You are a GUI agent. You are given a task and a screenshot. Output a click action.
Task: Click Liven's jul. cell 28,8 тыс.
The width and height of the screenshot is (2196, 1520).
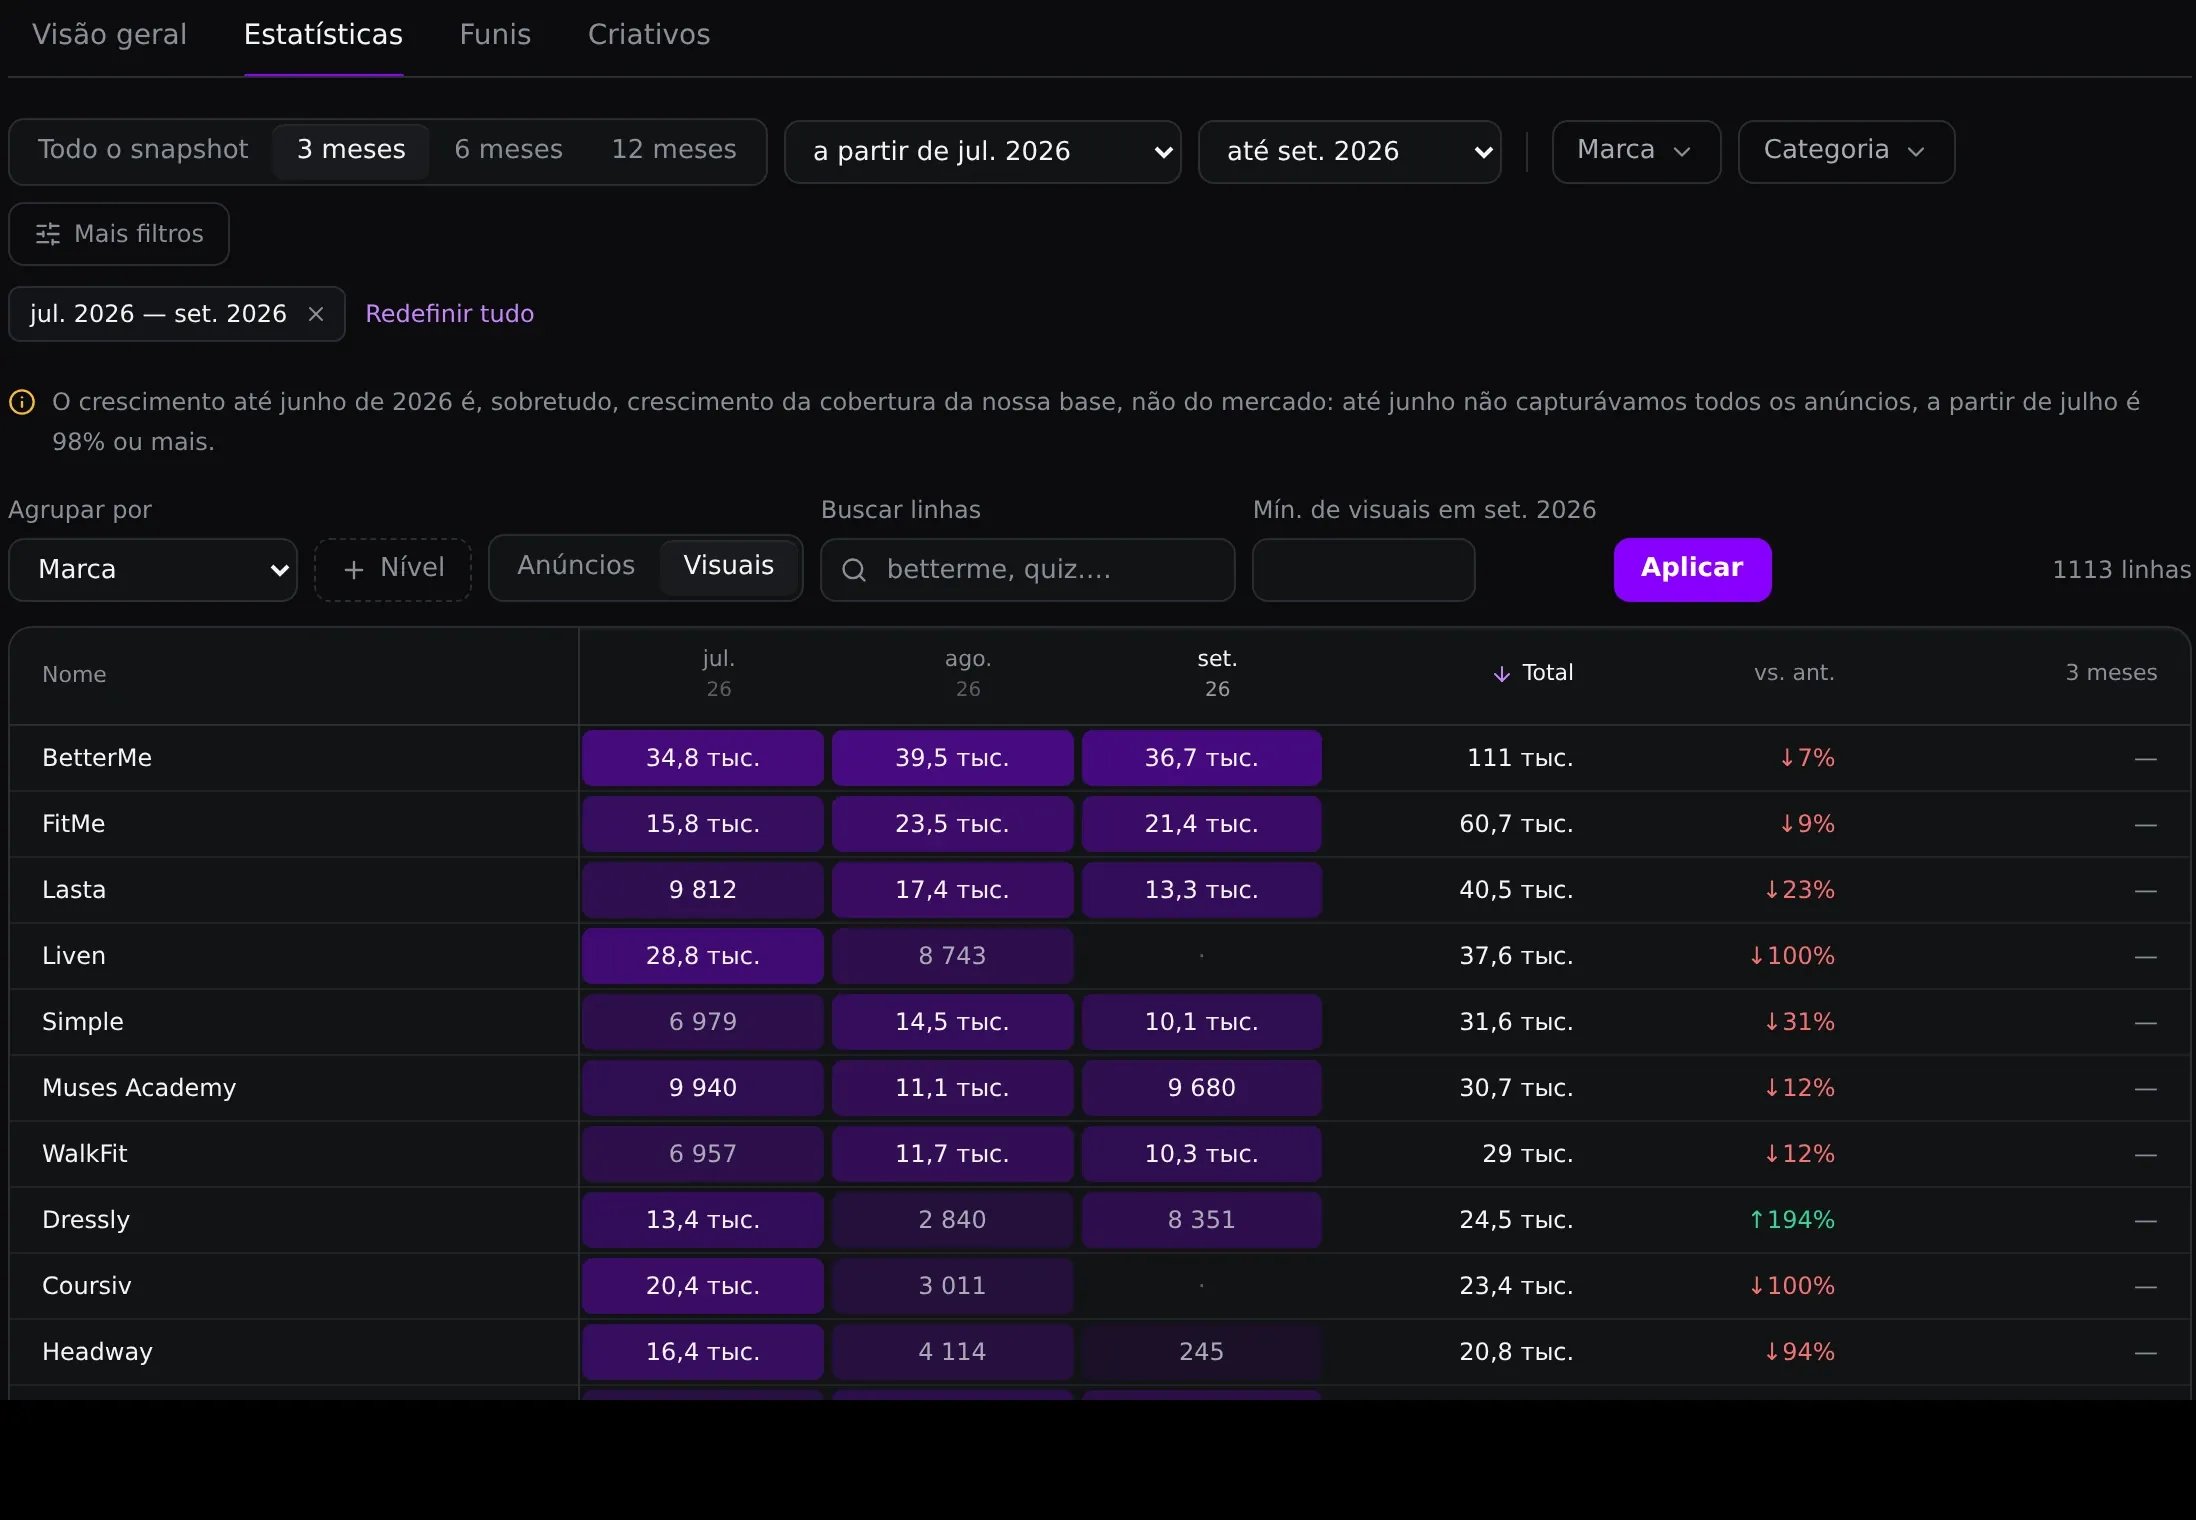(x=703, y=956)
